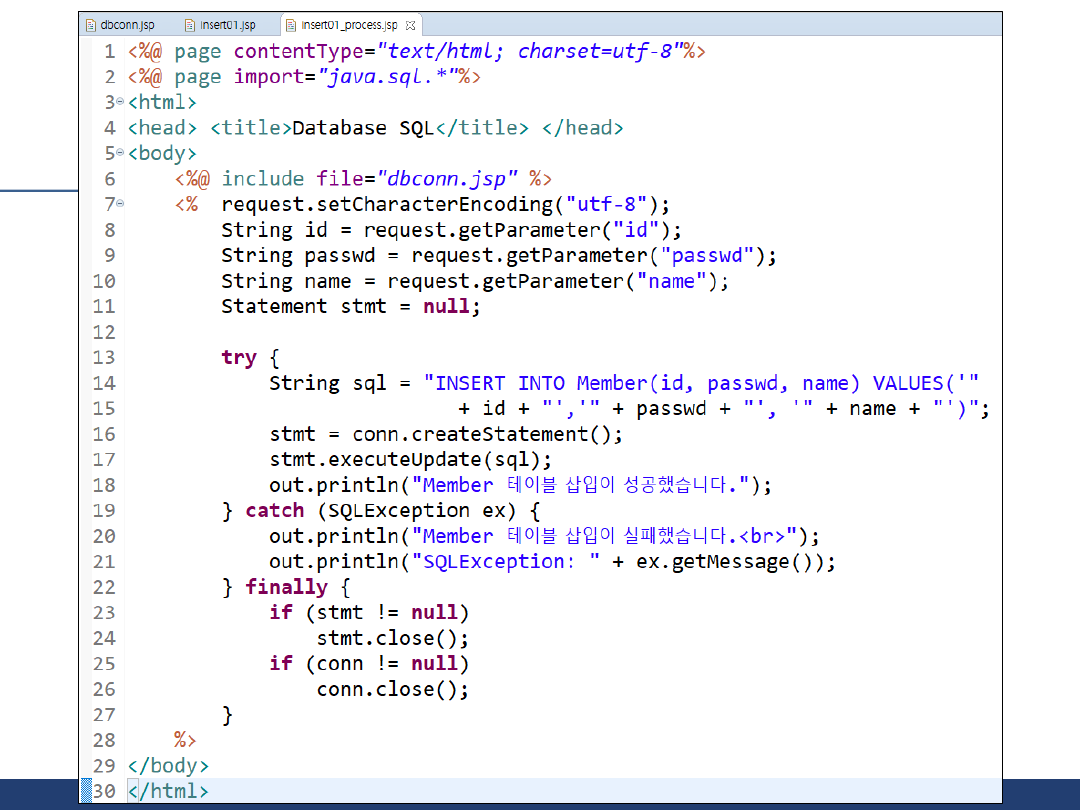
Task: Click on conn.createStatement() call
Action: (470, 434)
